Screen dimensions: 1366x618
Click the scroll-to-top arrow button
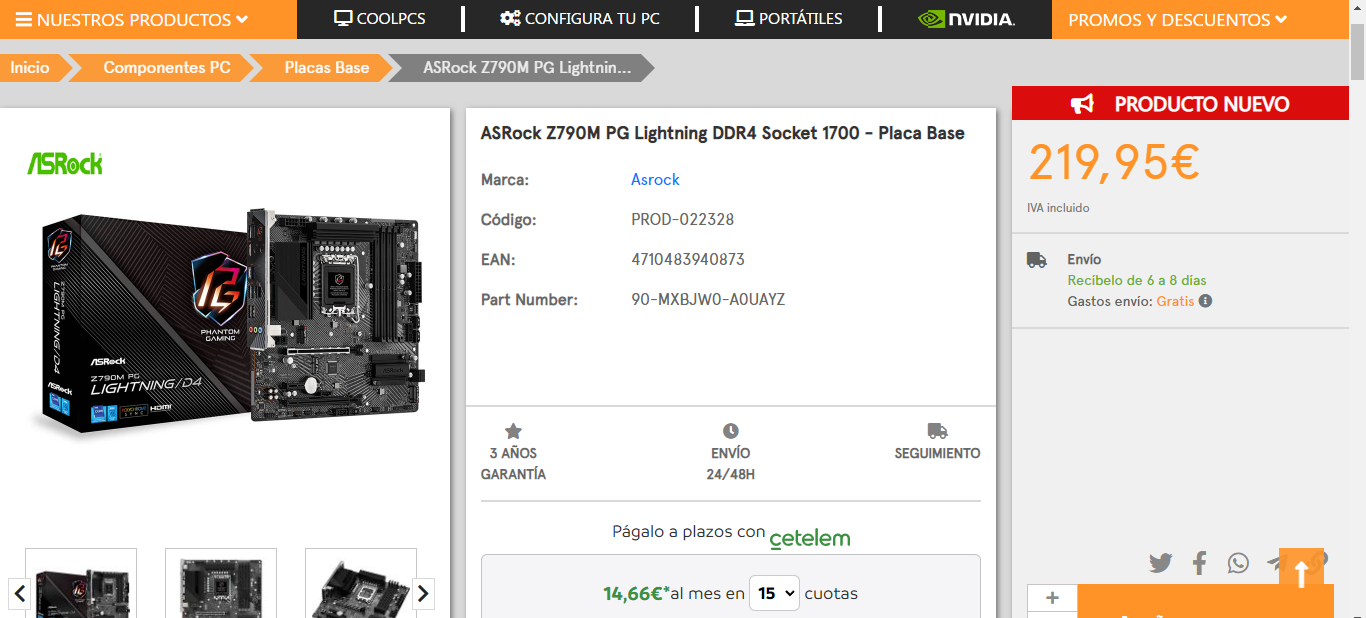pyautogui.click(x=1301, y=573)
